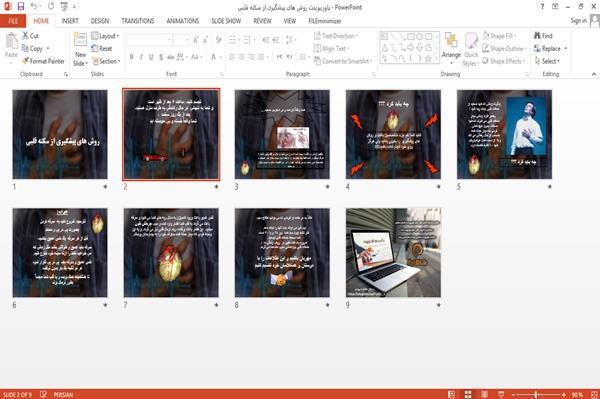Expand Text Direction dropdown
This screenshot has height=399, width=600.
click(x=336, y=36)
